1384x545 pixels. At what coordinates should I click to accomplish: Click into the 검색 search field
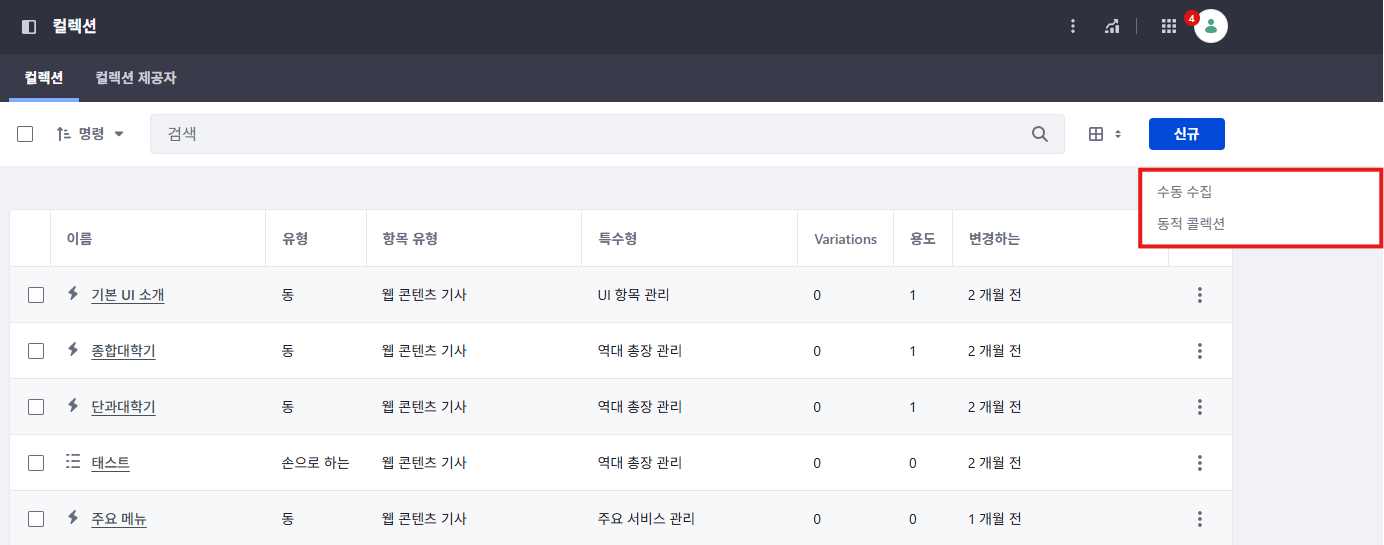click(x=590, y=134)
